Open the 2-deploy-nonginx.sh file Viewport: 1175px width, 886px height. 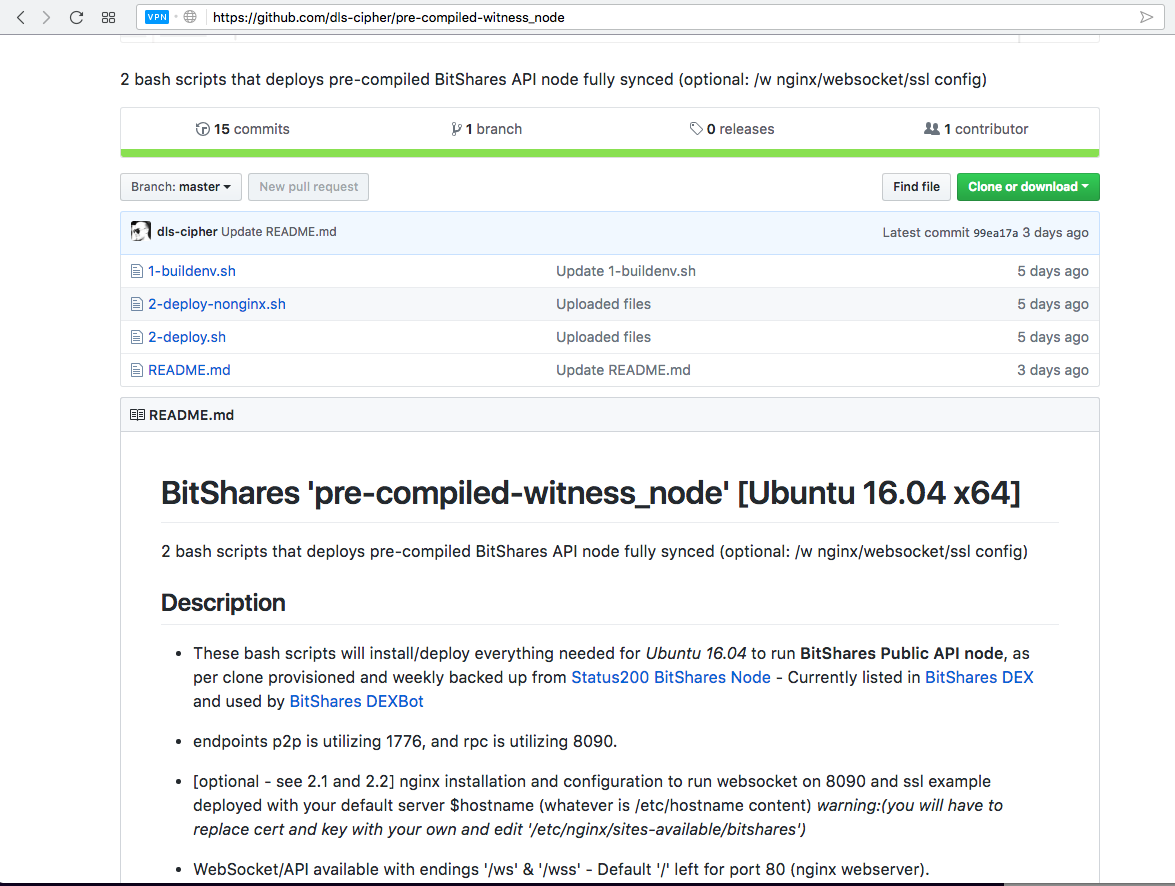(x=217, y=304)
